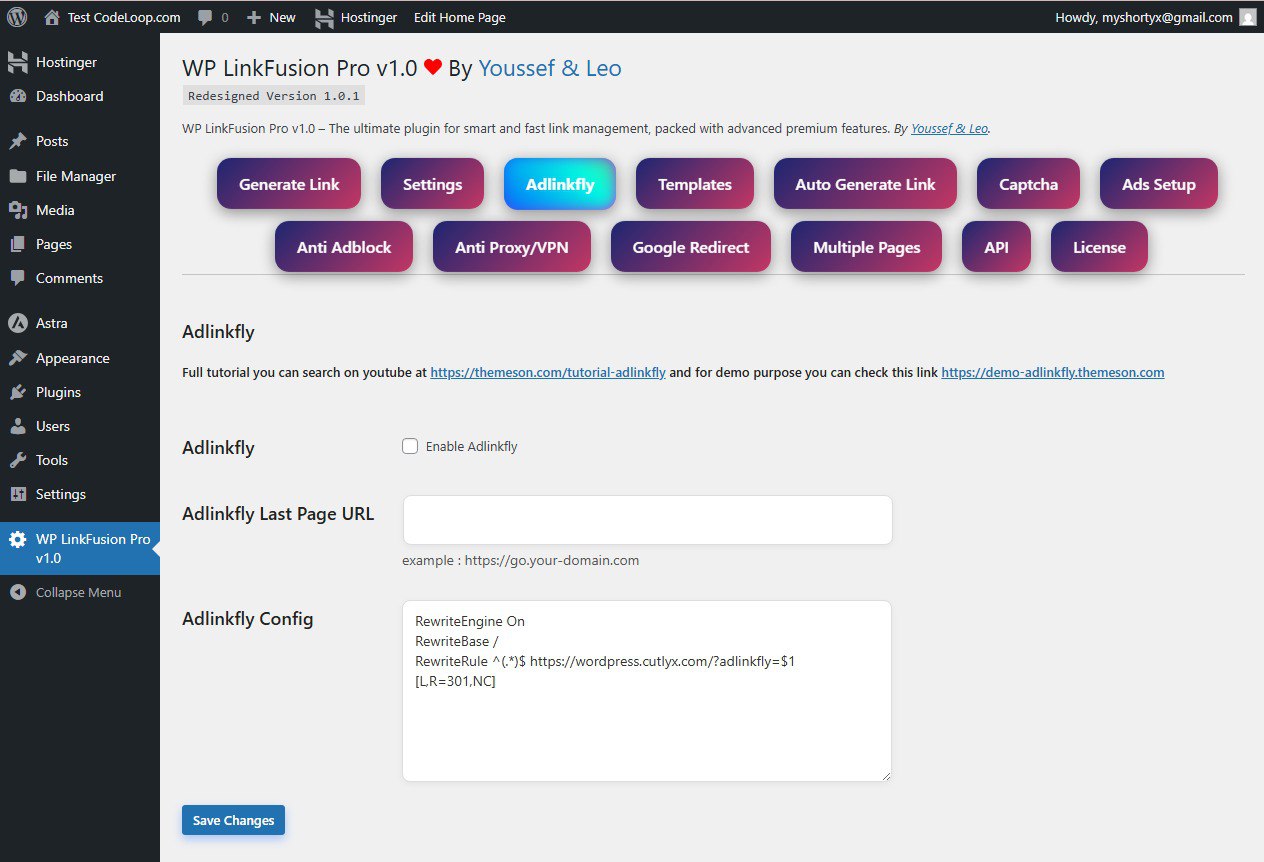Open the Templates tab
The image size is (1264, 862).
click(x=695, y=184)
